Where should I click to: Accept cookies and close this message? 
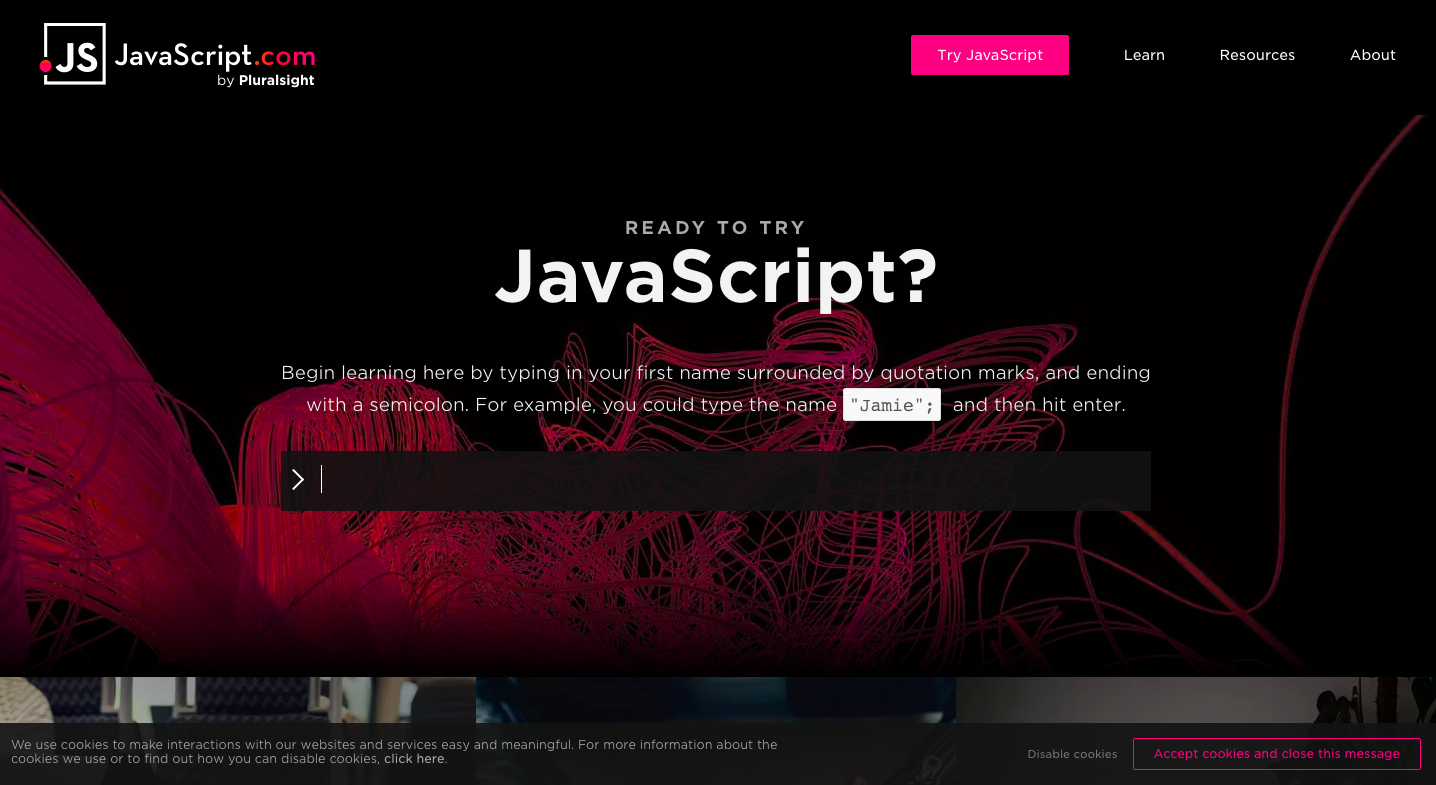[x=1277, y=754]
